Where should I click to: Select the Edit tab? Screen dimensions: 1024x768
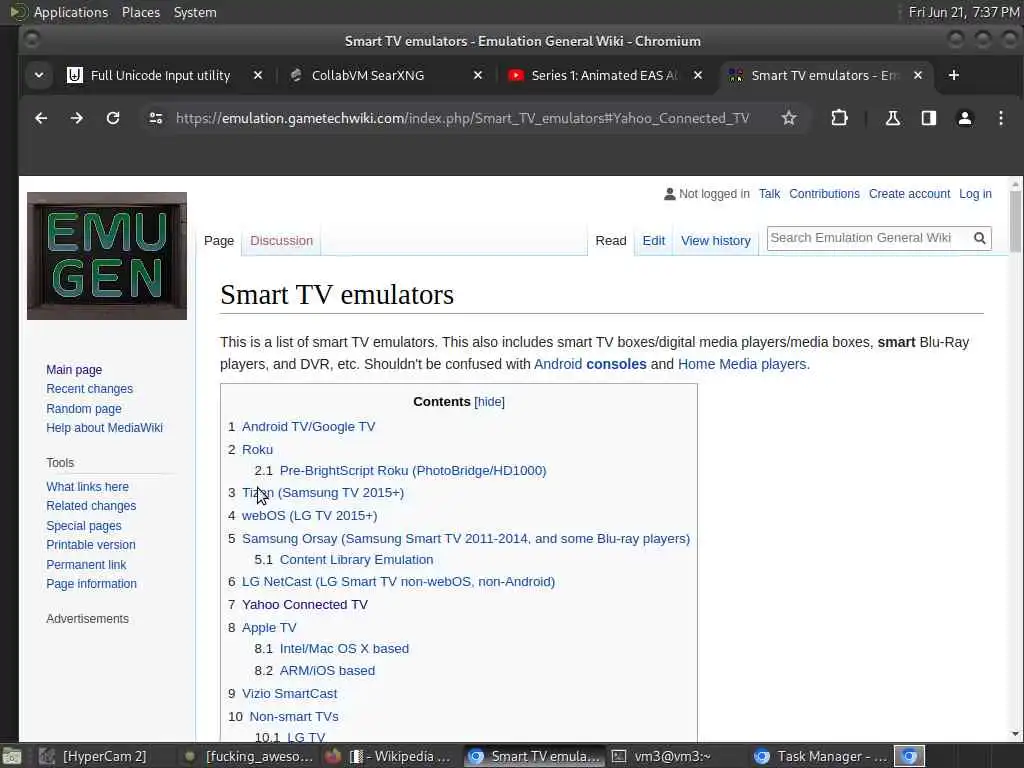click(654, 240)
